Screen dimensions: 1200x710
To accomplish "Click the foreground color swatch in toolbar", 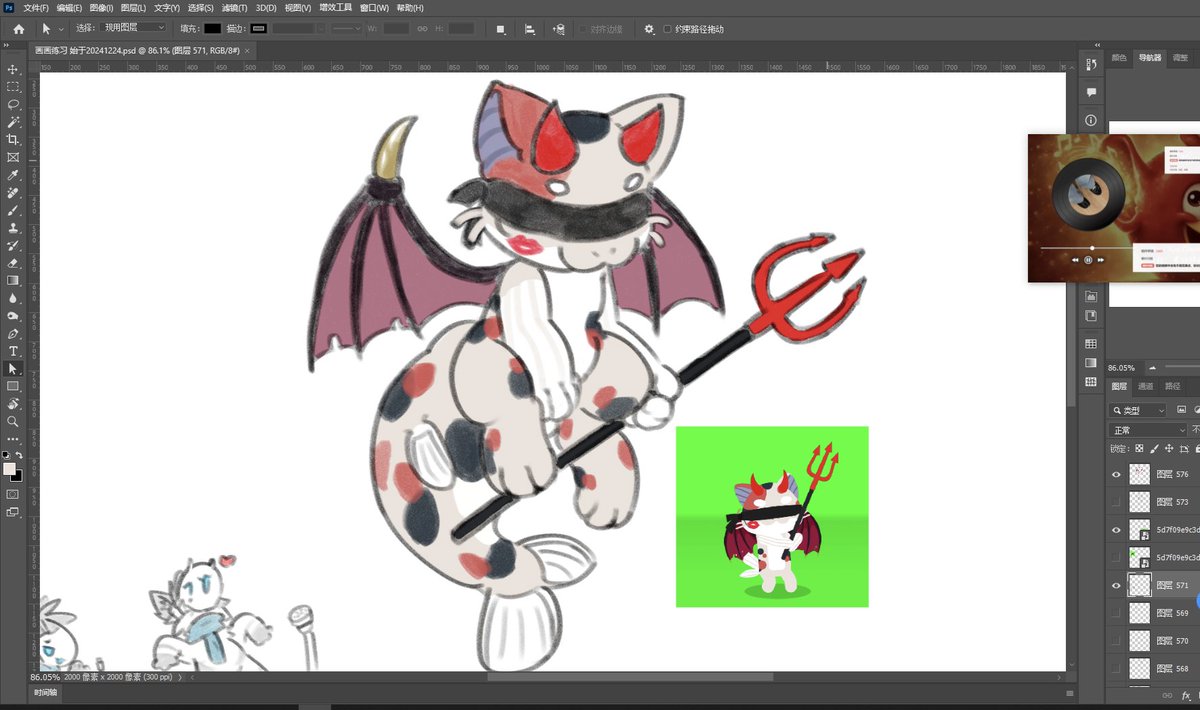I will coord(9,469).
